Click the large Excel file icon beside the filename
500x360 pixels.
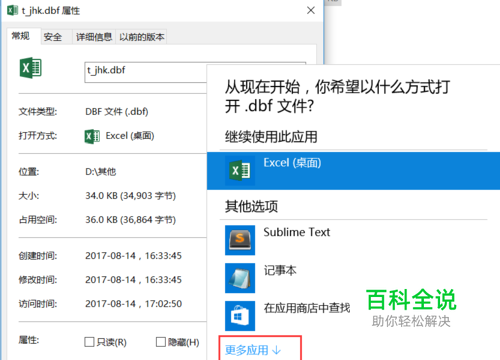click(x=30, y=68)
